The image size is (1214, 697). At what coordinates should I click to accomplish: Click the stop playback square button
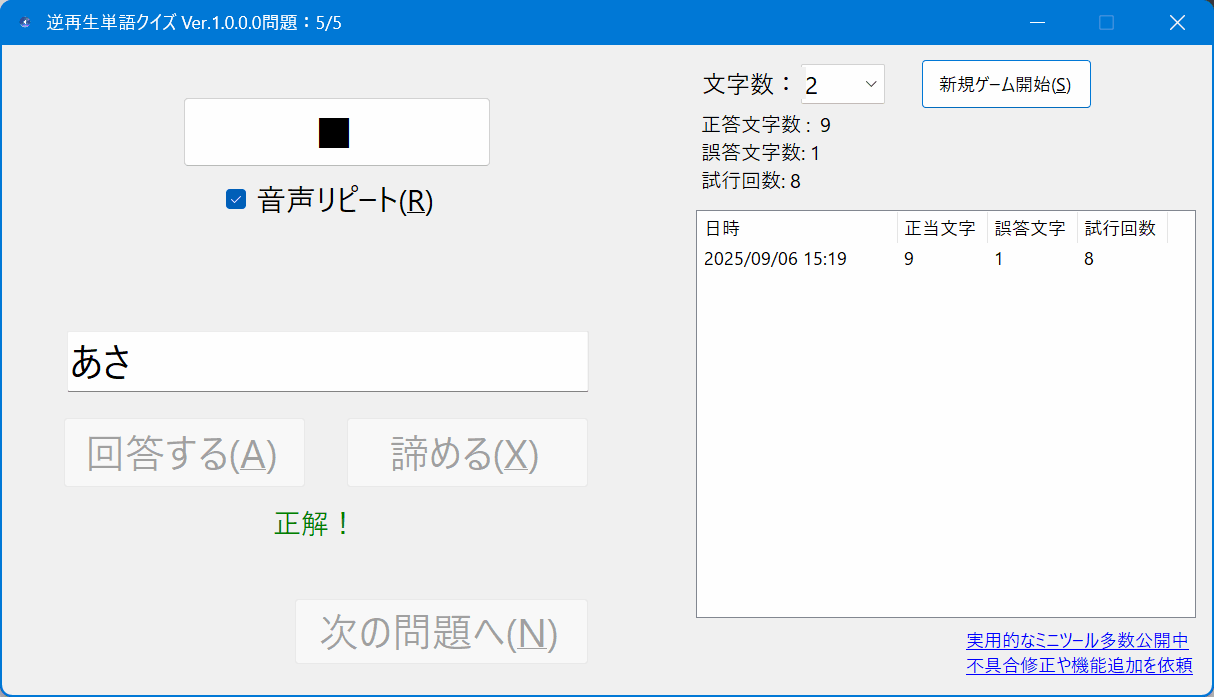click(336, 132)
